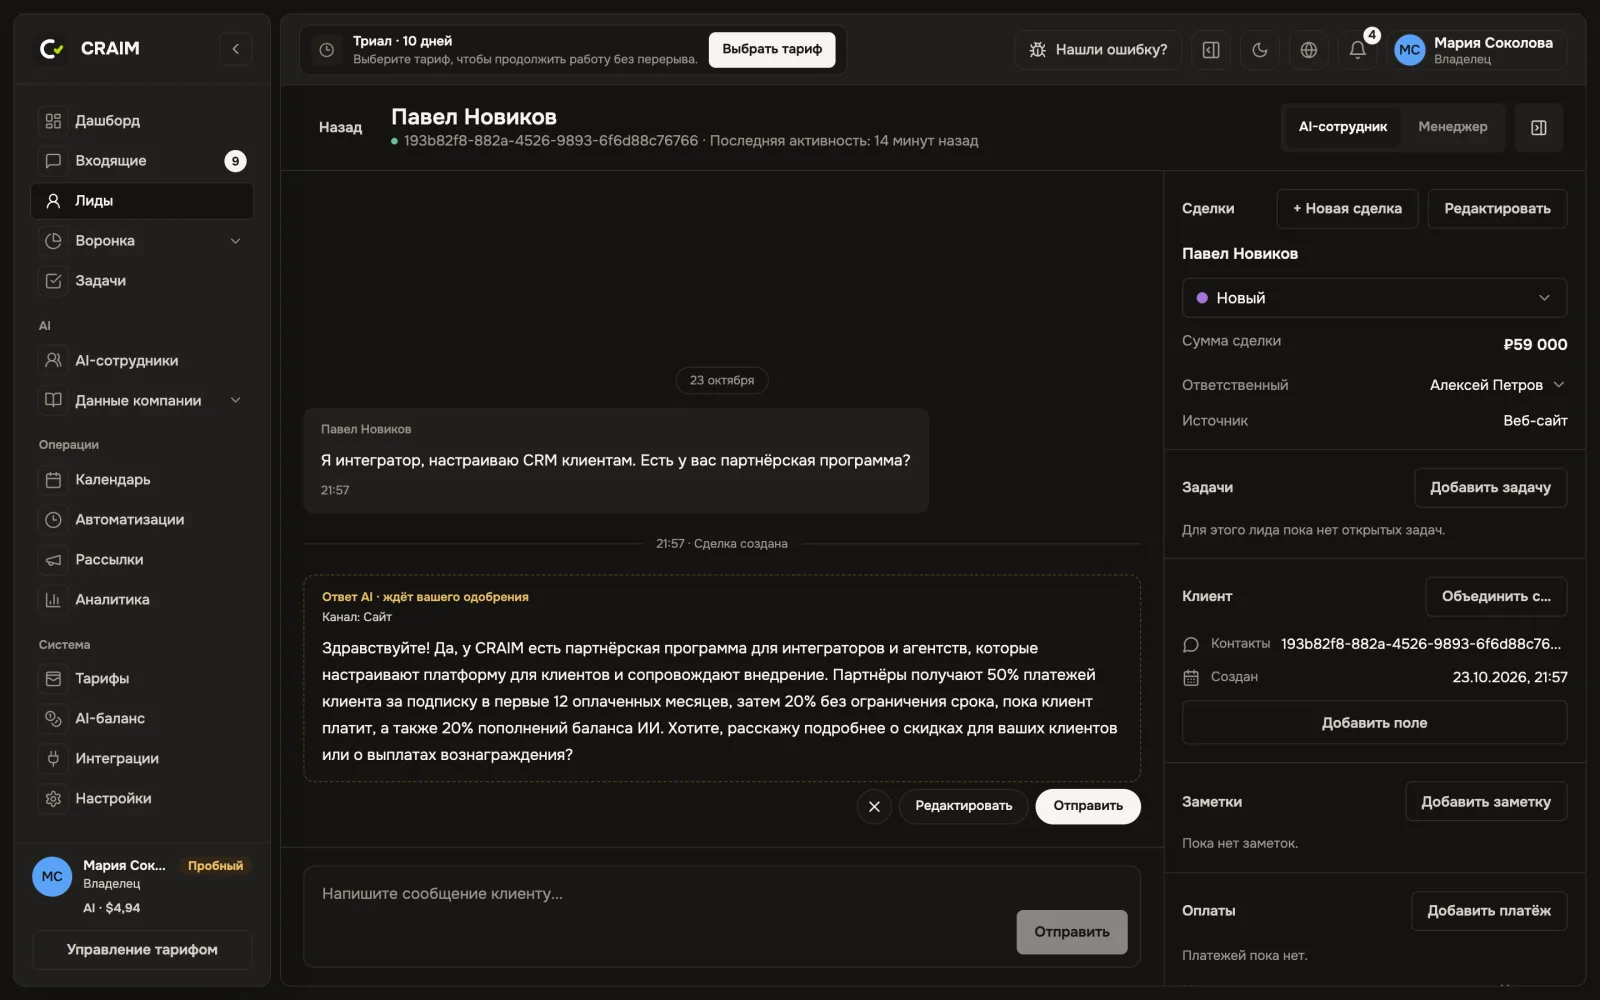The image size is (1600, 1000).
Task: Send the AI reply for approval
Action: [1088, 806]
